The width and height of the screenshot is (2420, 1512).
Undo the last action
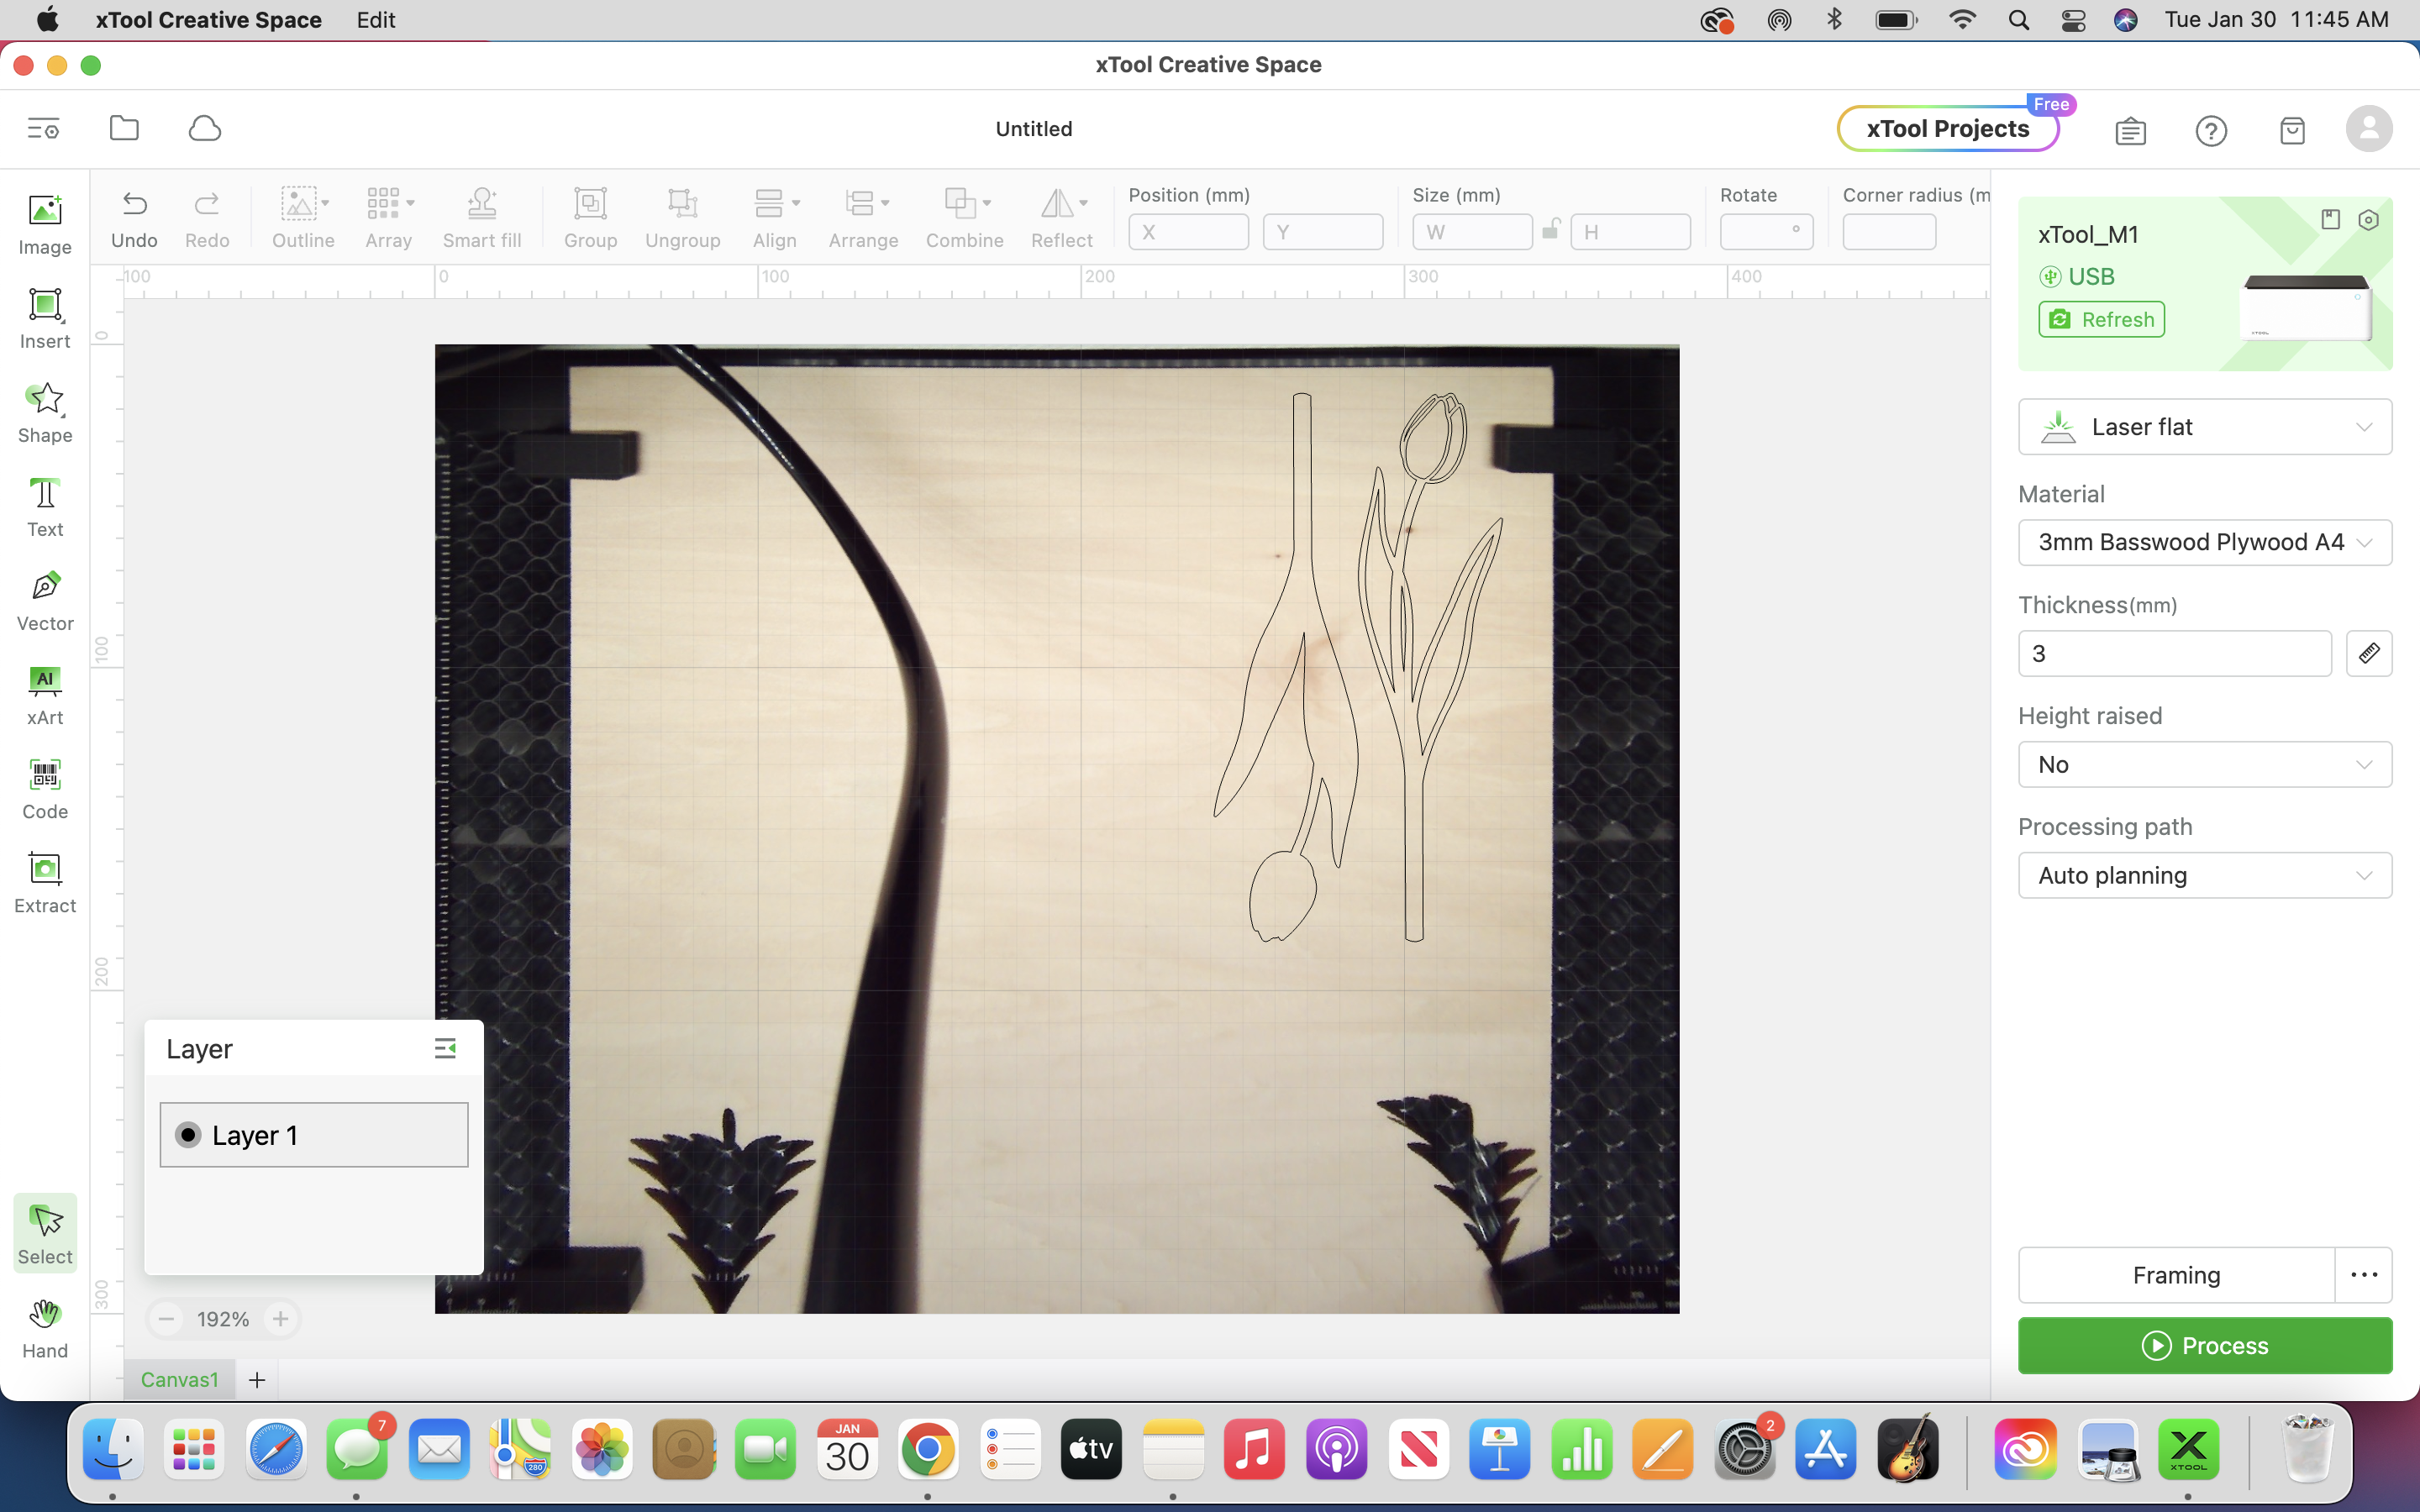pos(134,218)
